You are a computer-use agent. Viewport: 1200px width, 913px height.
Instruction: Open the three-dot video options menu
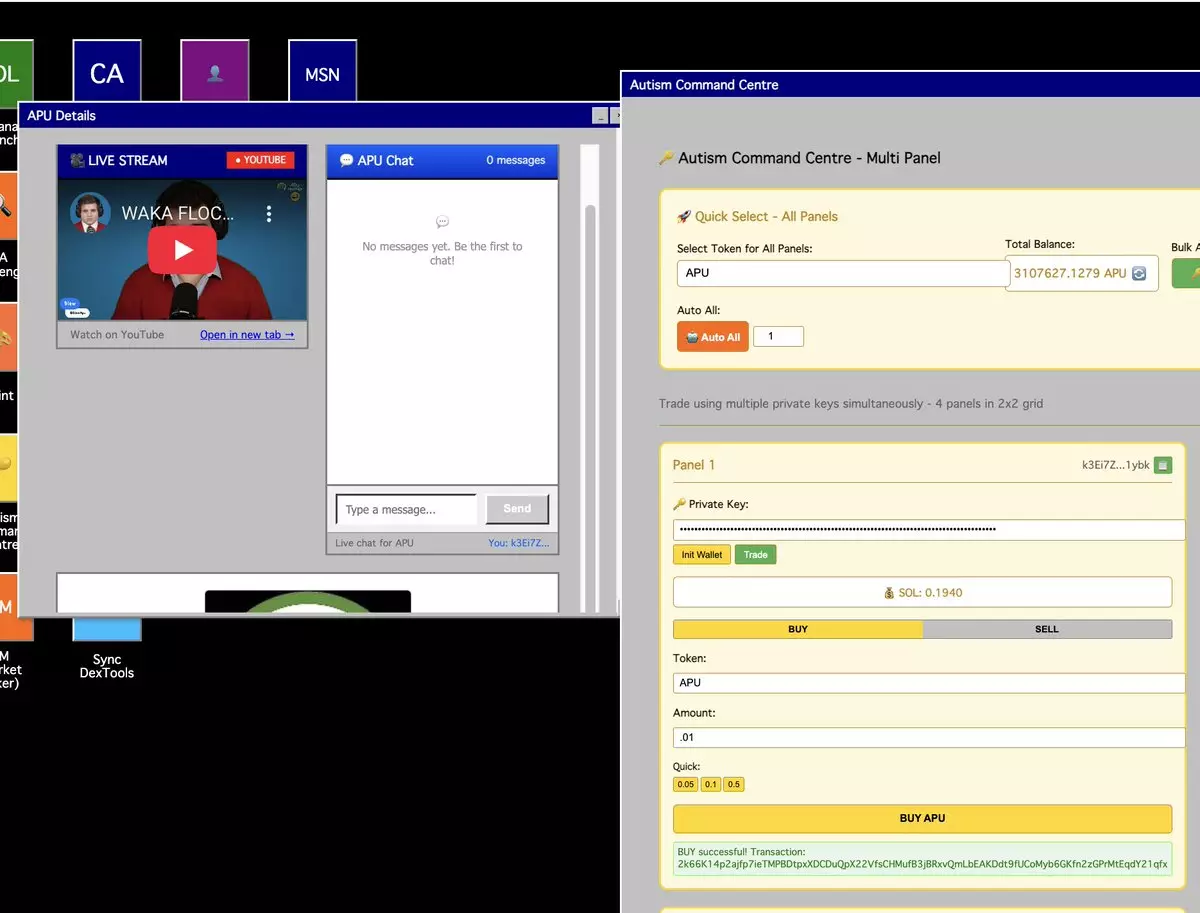(268, 214)
